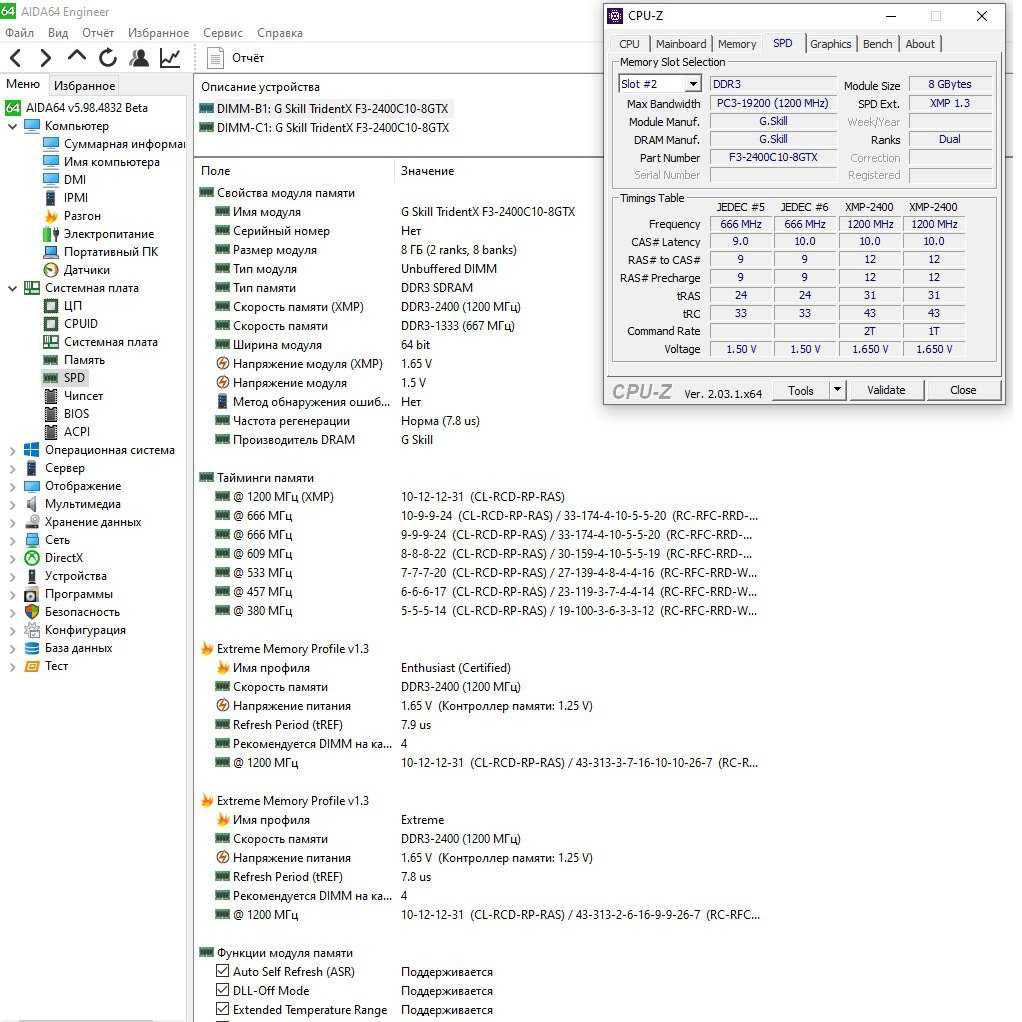Collapse the Системная плата parent node
The height and width of the screenshot is (1022, 1022).
click(x=12, y=287)
